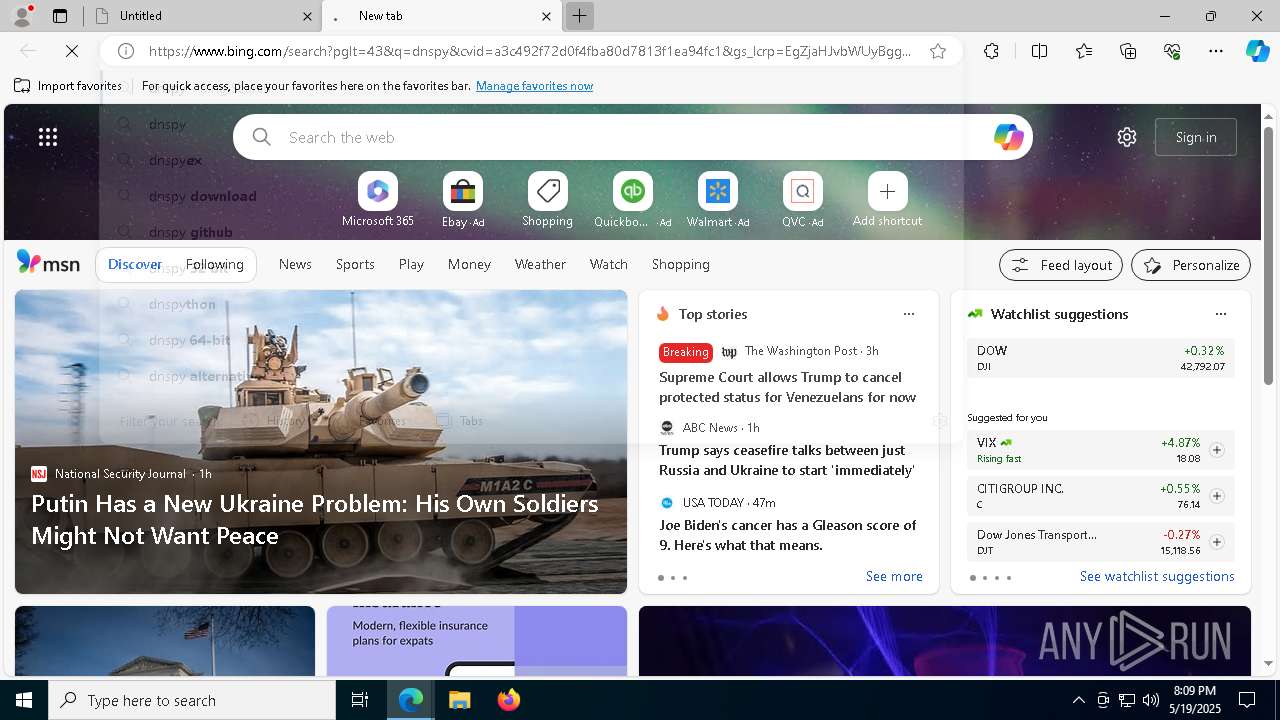Click the Sign in button

click(1196, 137)
